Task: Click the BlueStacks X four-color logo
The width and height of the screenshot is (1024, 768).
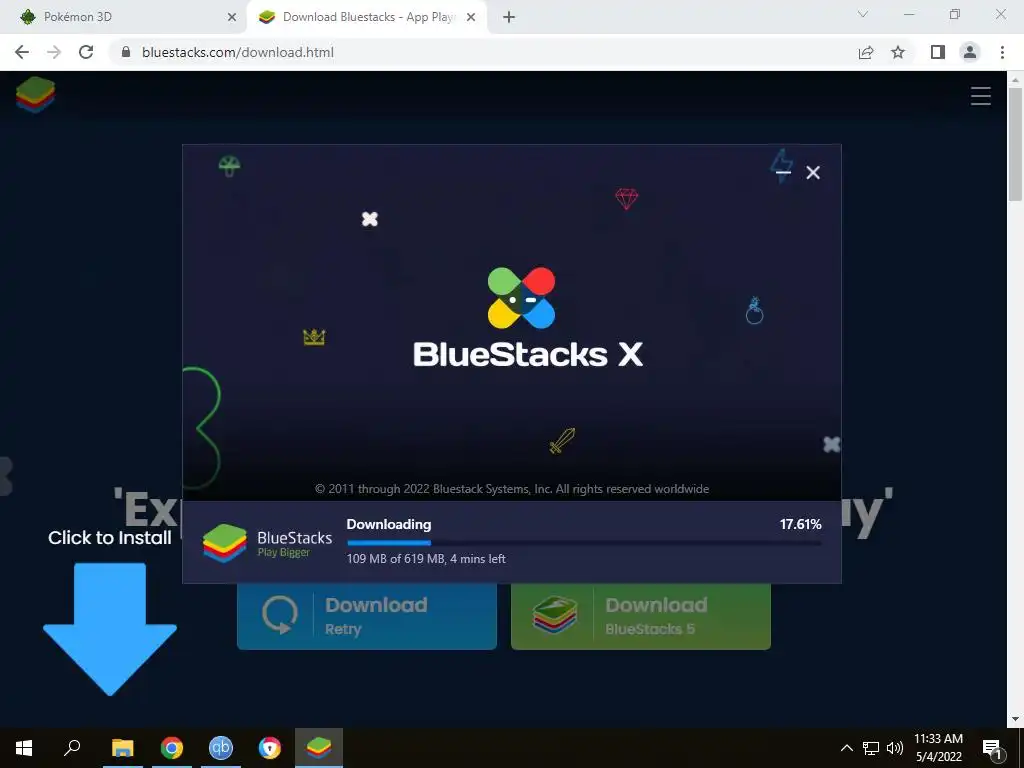Action: (x=521, y=298)
